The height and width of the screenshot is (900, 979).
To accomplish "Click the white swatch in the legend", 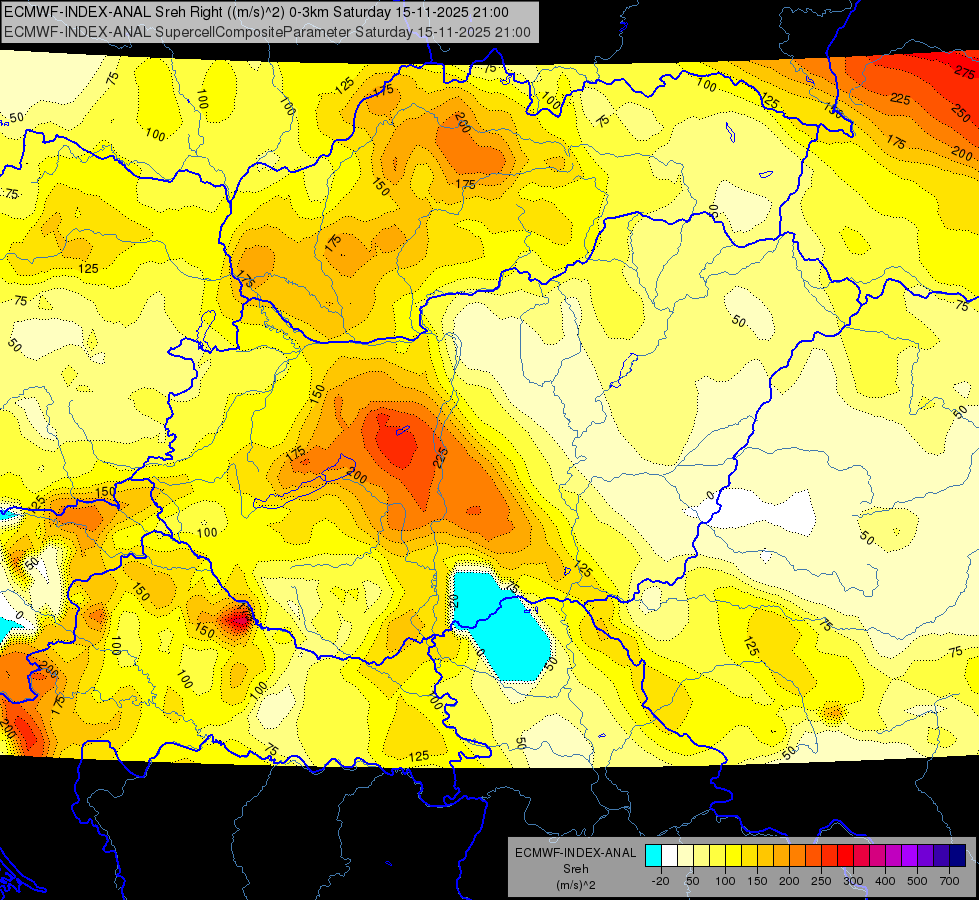I will pyautogui.click(x=669, y=856).
